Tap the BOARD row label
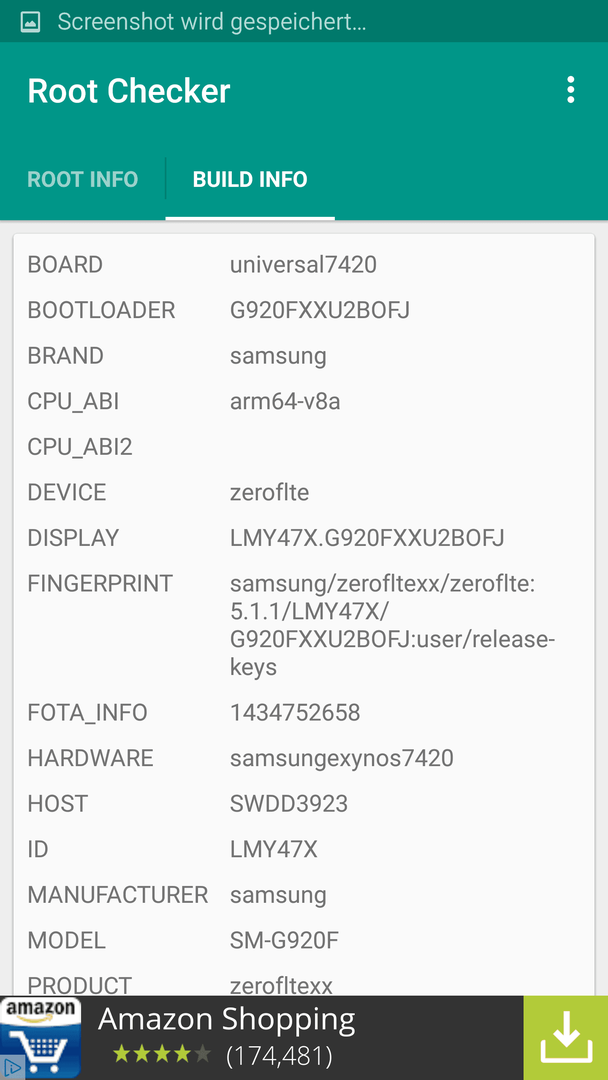This screenshot has height=1080, width=608. [65, 264]
